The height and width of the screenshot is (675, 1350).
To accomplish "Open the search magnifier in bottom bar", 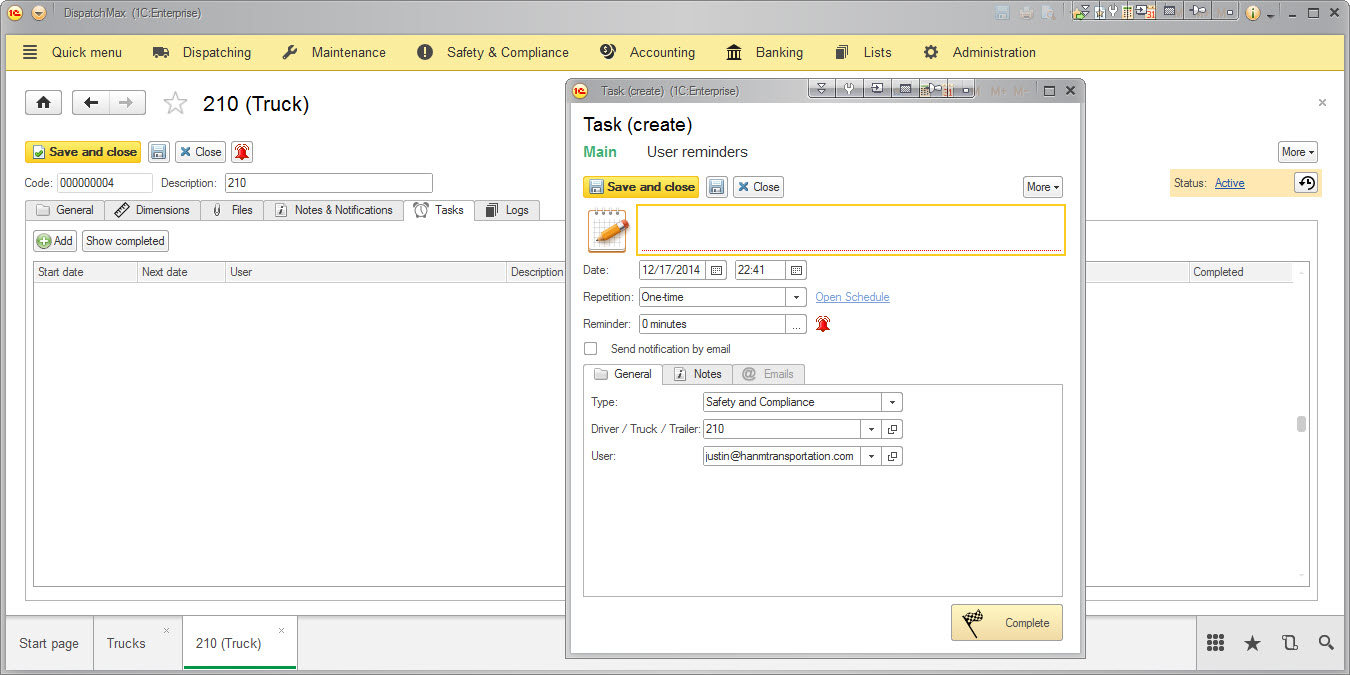I will [x=1326, y=643].
